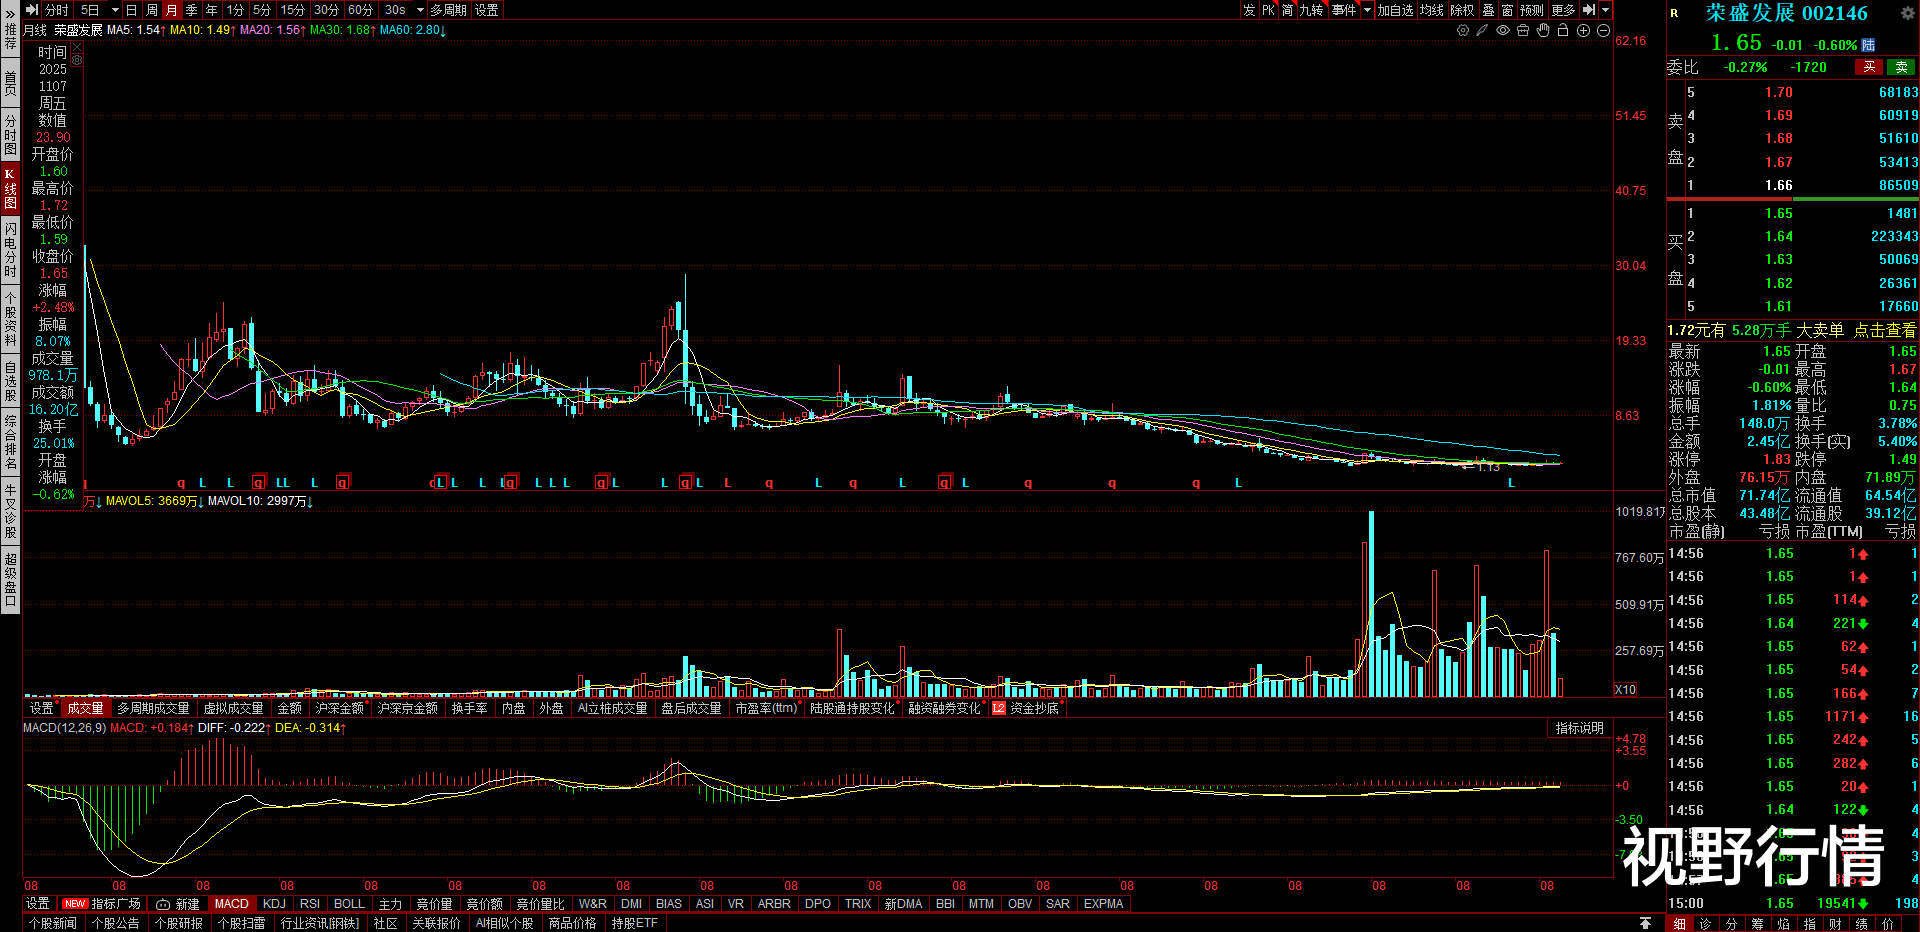The image size is (1920, 932).
Task: Switch to 日 daily K-line
Action: (x=131, y=10)
